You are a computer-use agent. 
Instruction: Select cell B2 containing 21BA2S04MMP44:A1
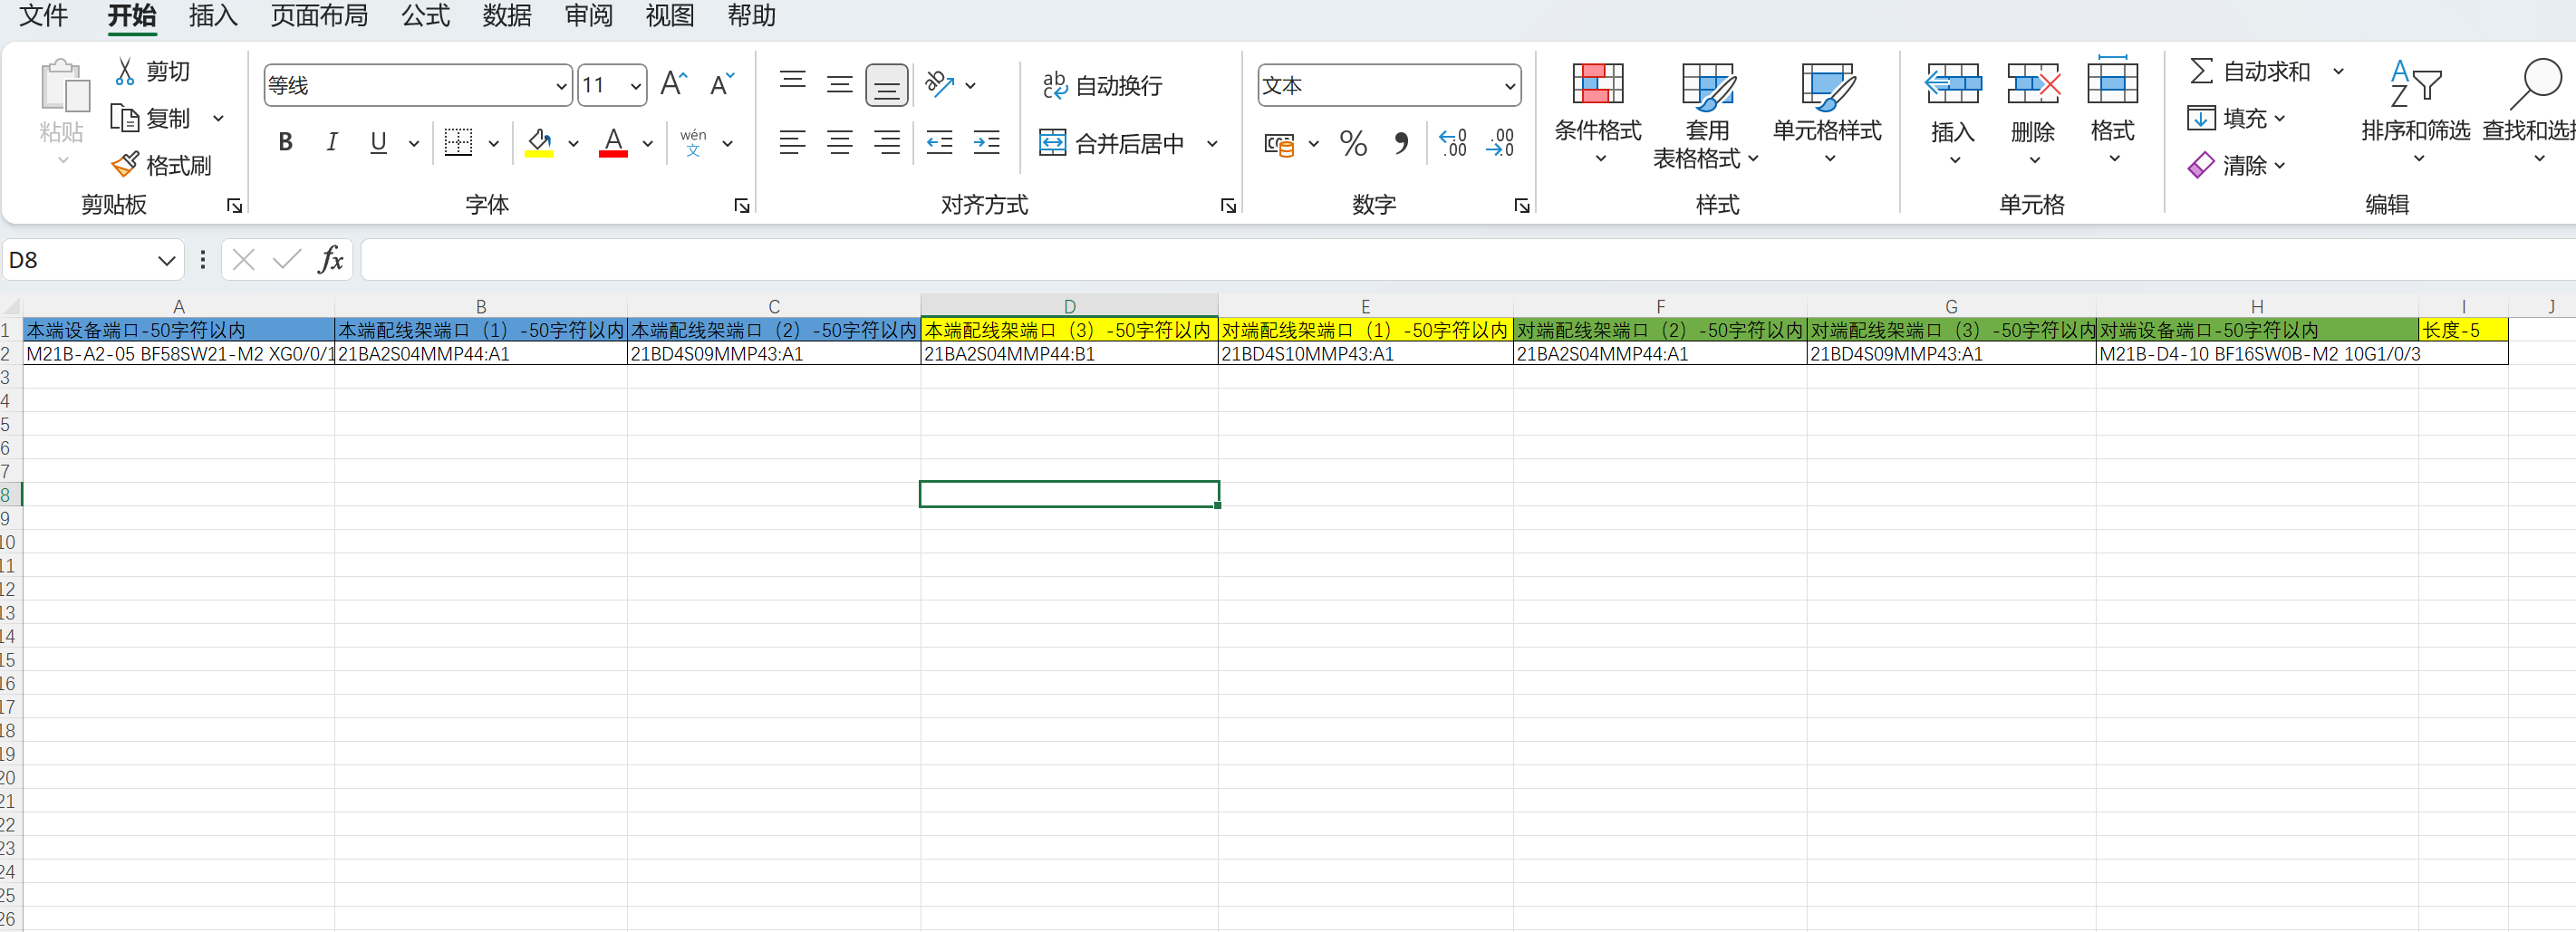pos(481,354)
